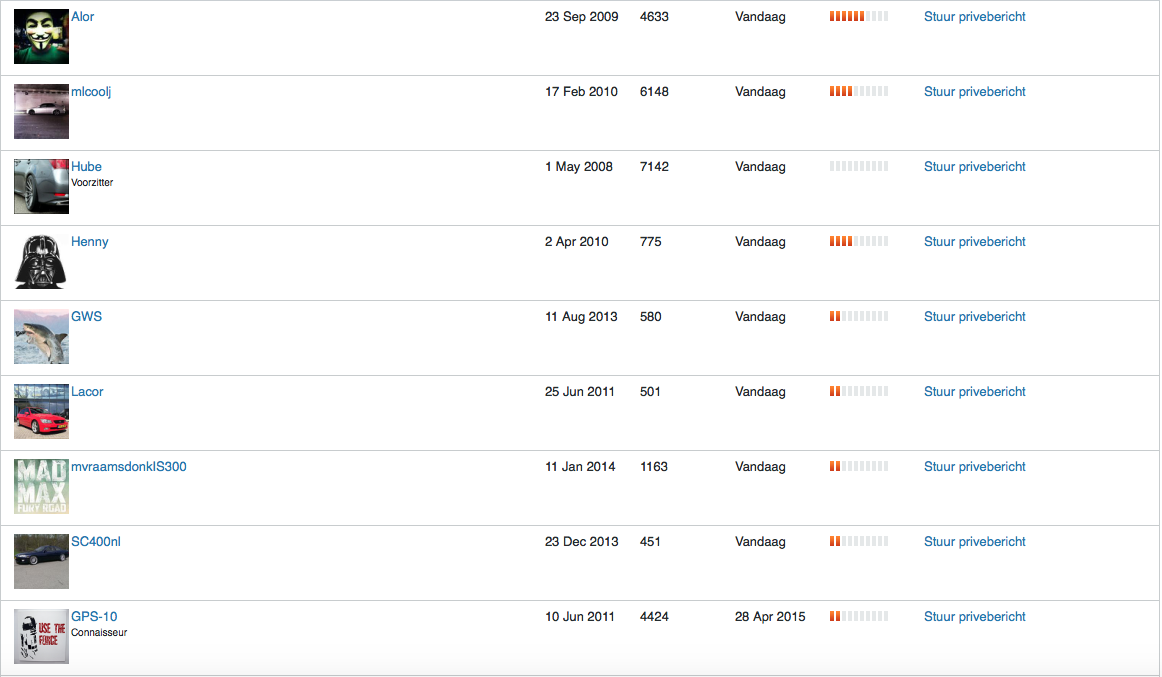Viewport: 1162px width, 677px height.
Task: Click Henny's Darth Vader avatar
Action: click(x=41, y=261)
